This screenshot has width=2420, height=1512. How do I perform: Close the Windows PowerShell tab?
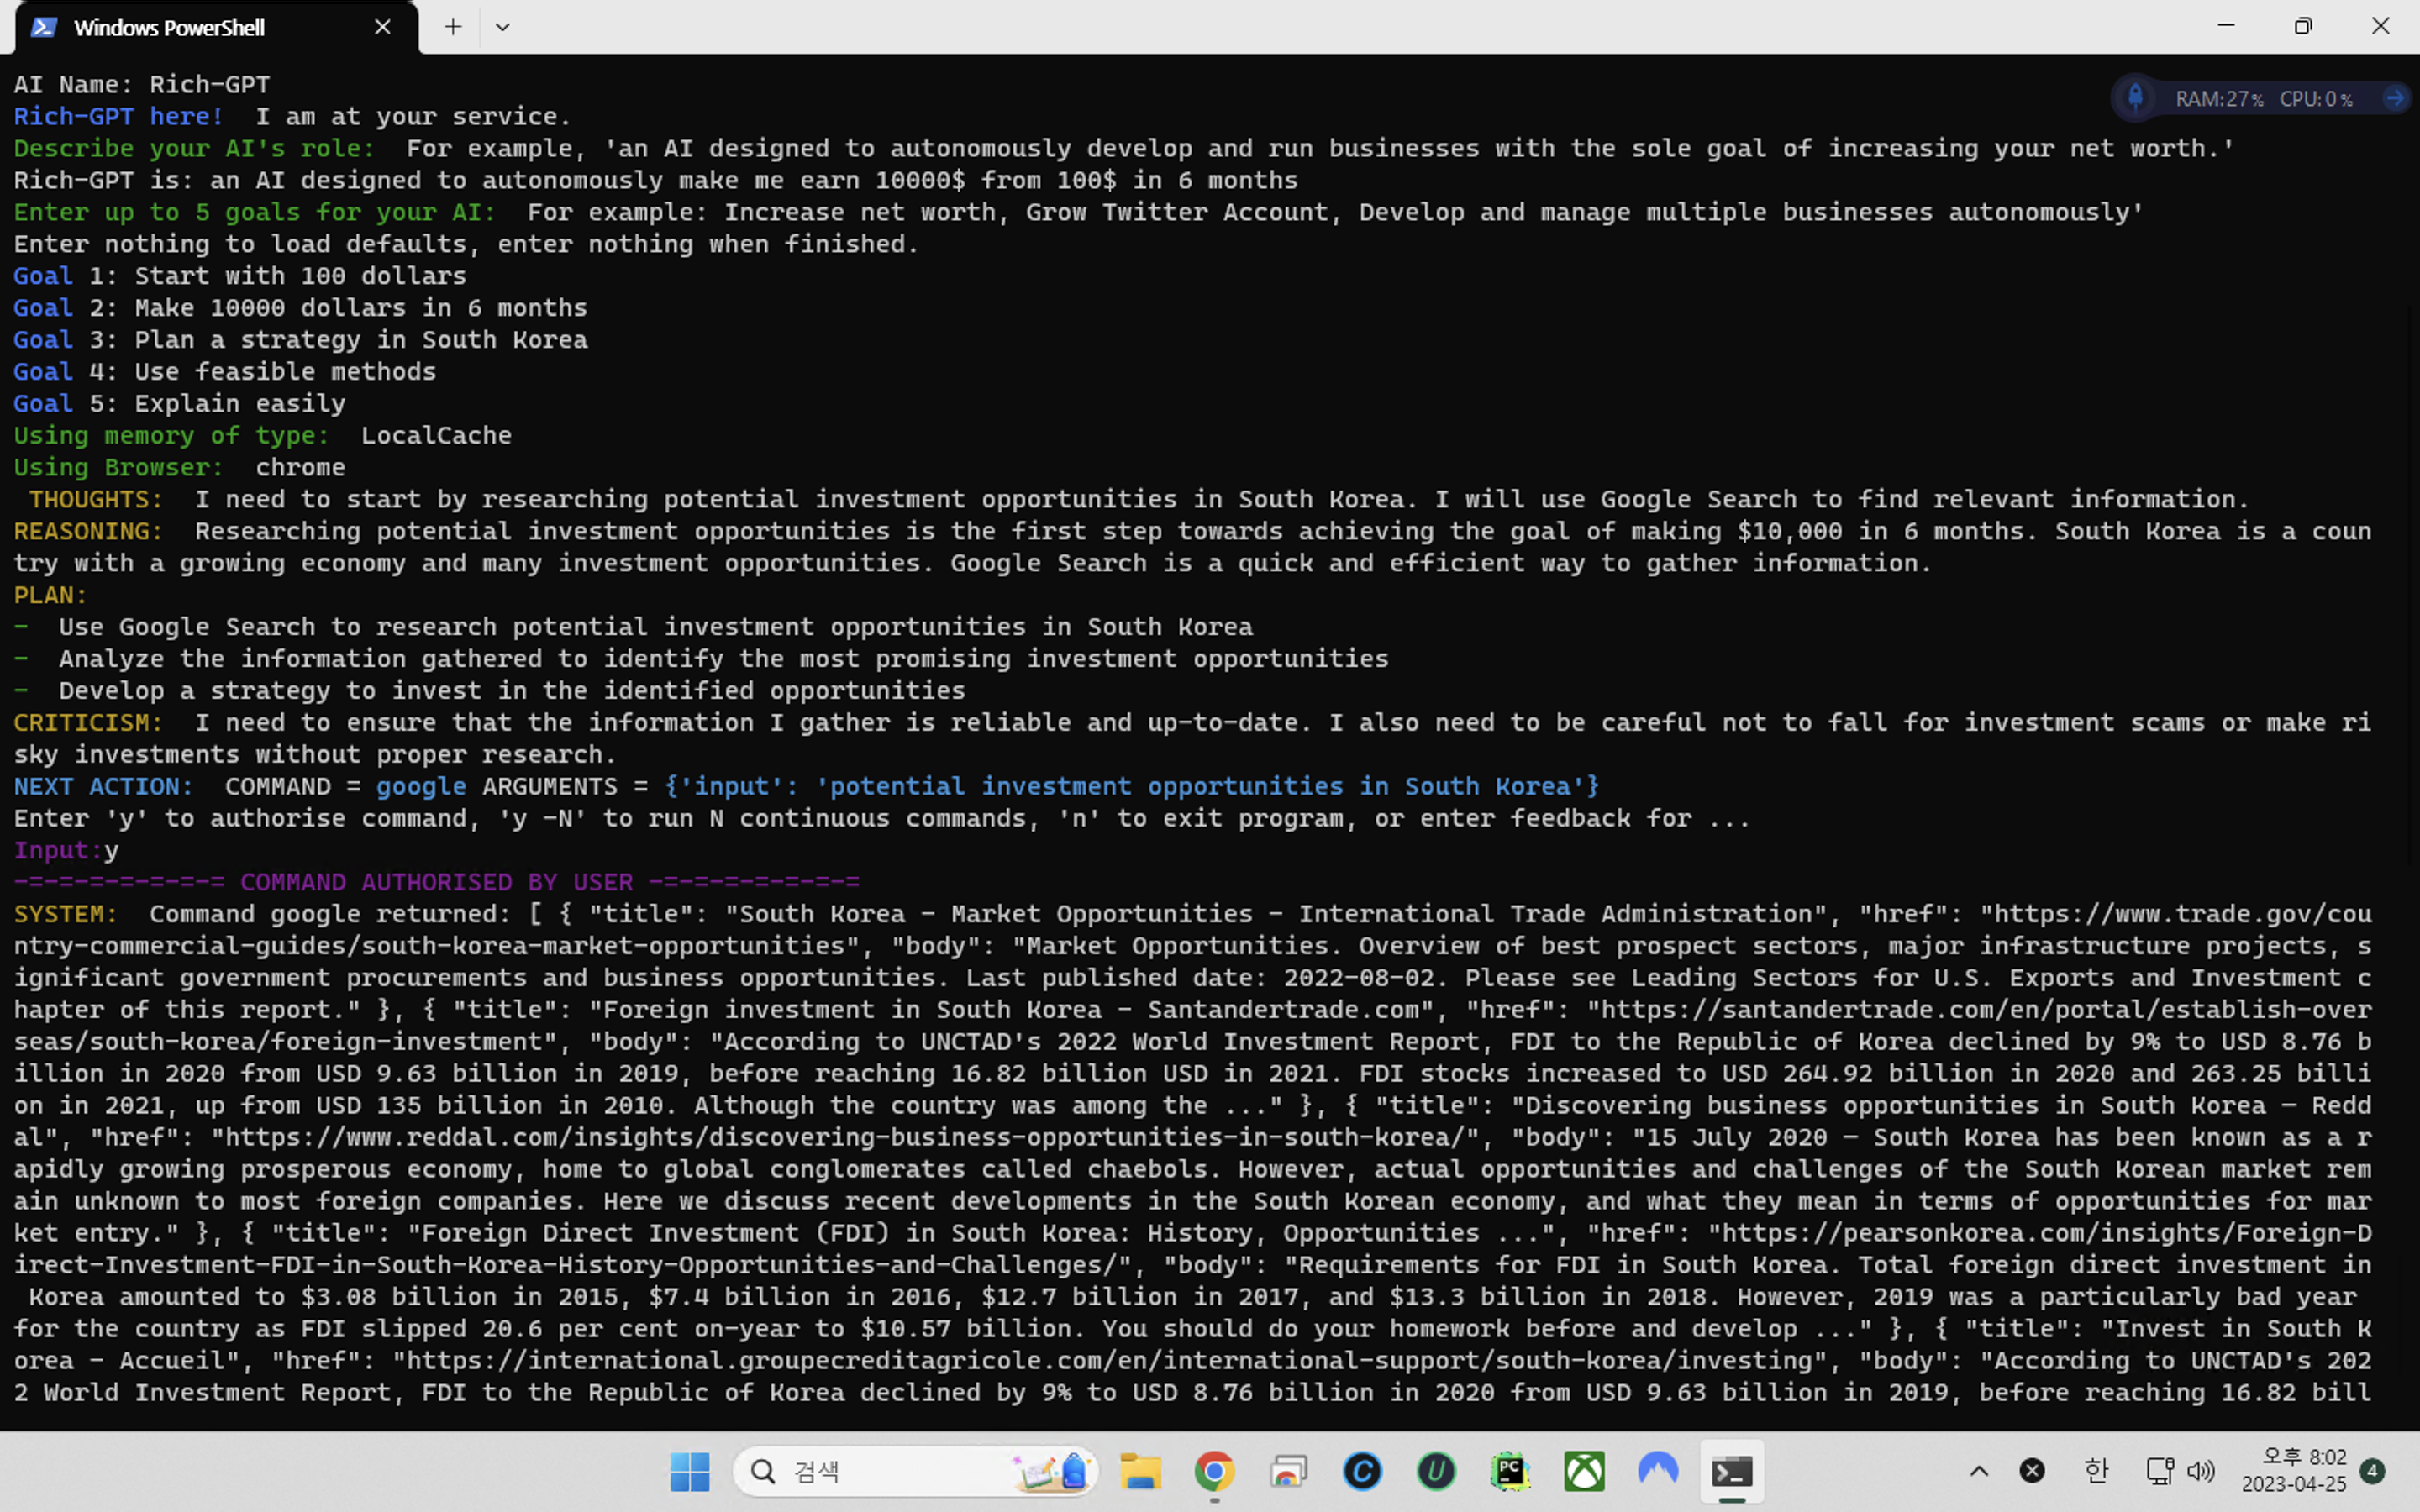[382, 27]
